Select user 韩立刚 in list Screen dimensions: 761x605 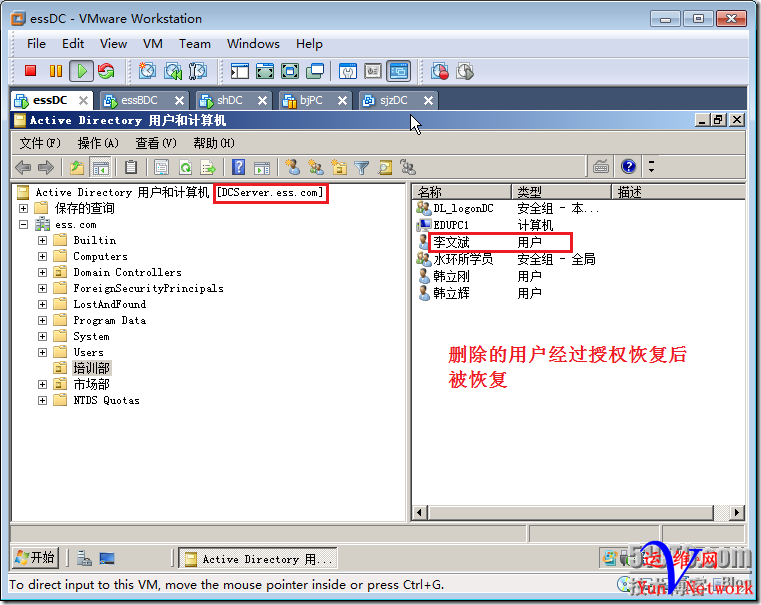point(451,277)
